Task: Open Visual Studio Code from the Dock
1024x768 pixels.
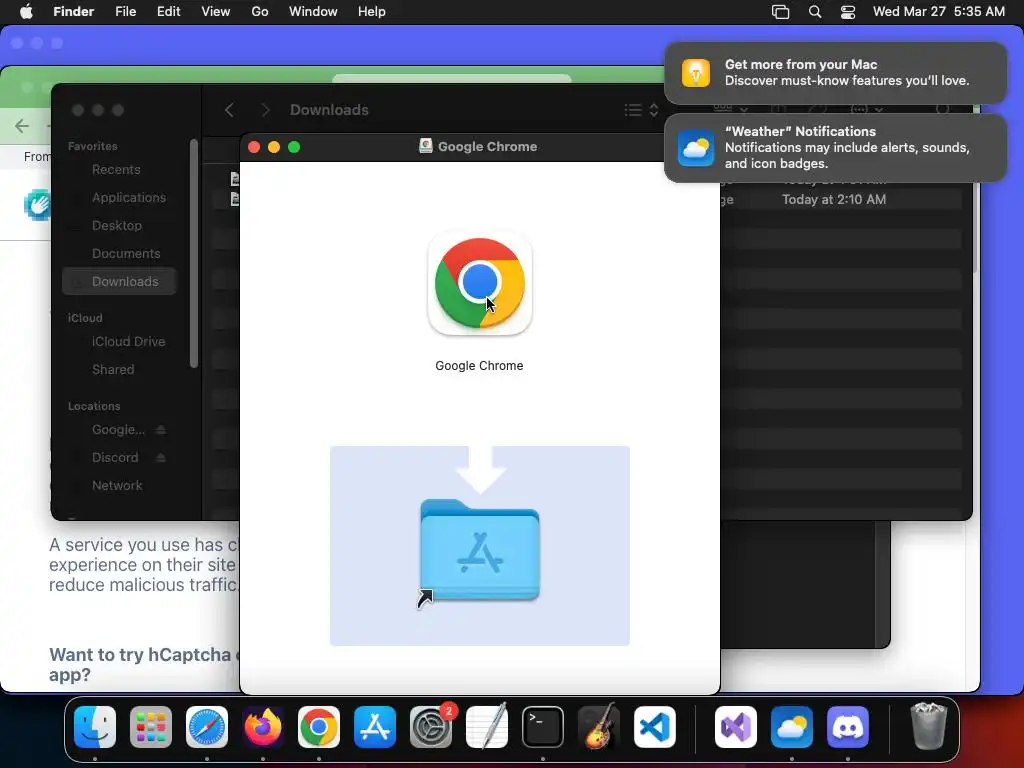Action: pyautogui.click(x=654, y=727)
